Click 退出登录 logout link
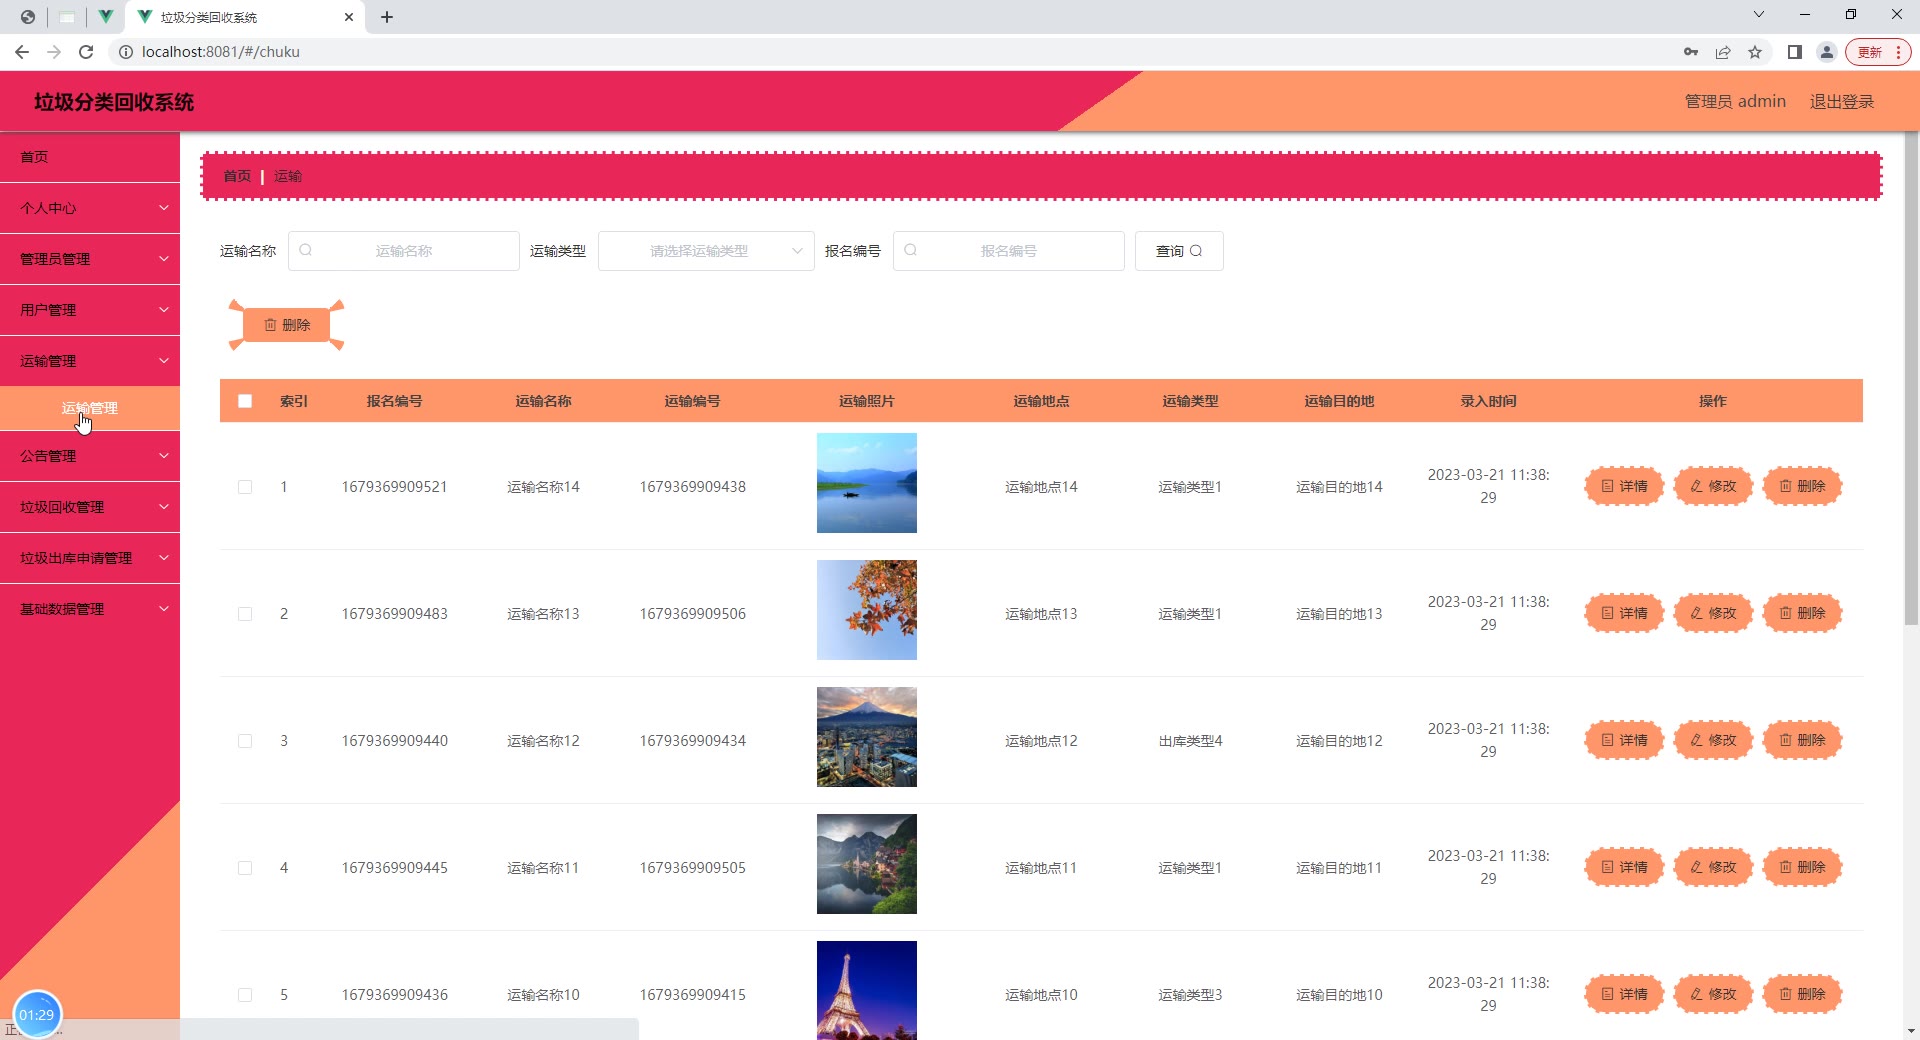 1841,101
